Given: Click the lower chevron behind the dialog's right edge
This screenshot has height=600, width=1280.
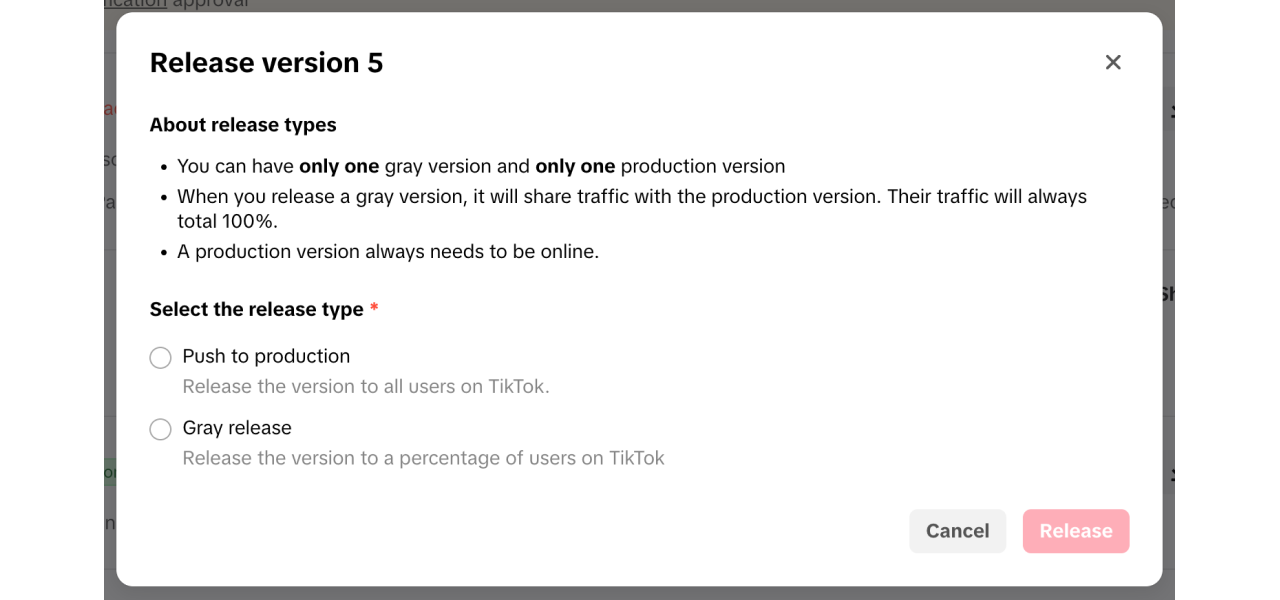Looking at the screenshot, I should tap(1170, 474).
